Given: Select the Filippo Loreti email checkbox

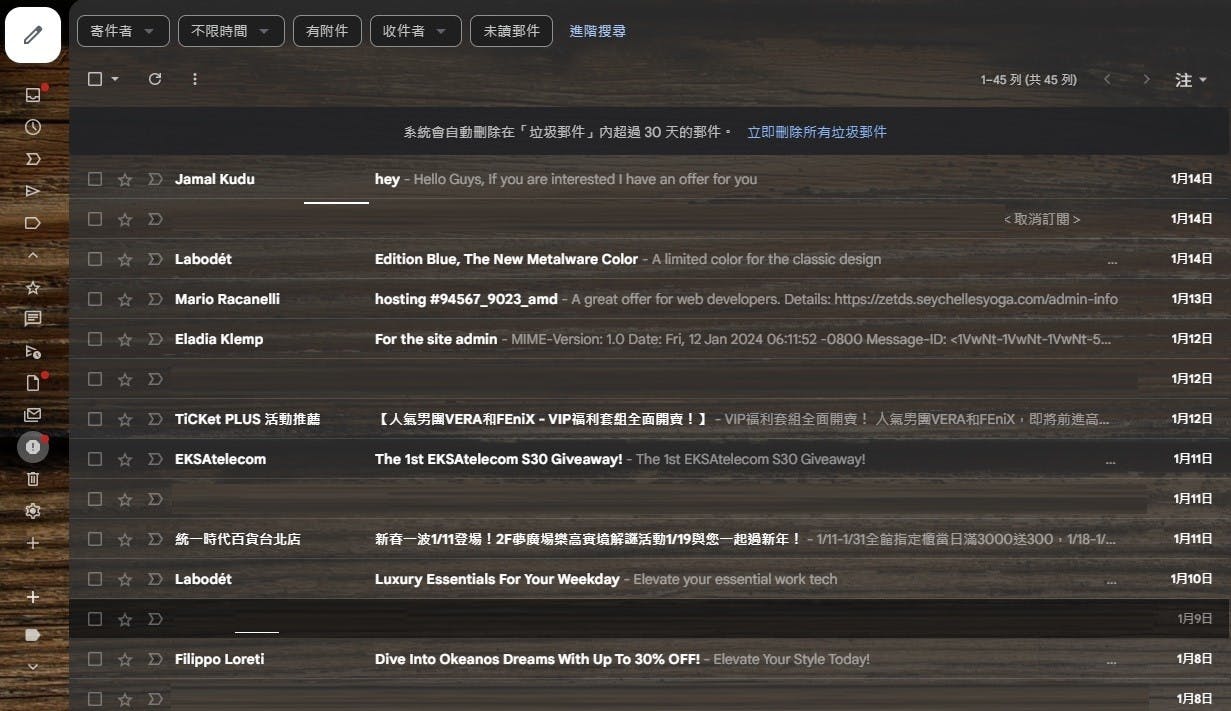Looking at the screenshot, I should point(95,659).
